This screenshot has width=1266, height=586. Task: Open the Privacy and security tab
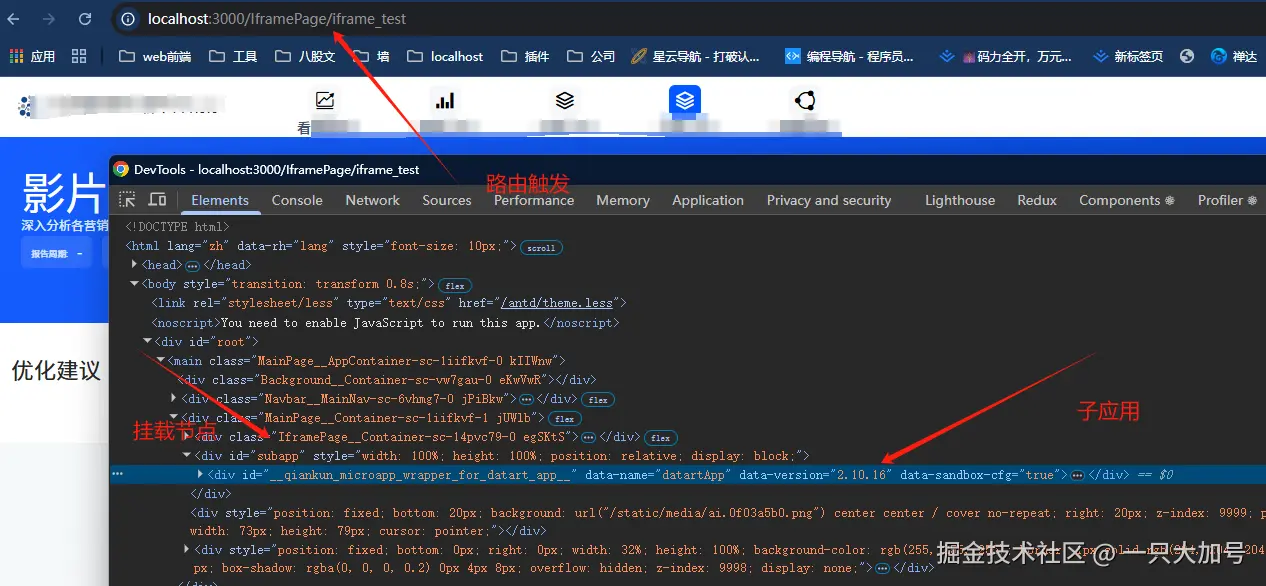click(x=829, y=200)
